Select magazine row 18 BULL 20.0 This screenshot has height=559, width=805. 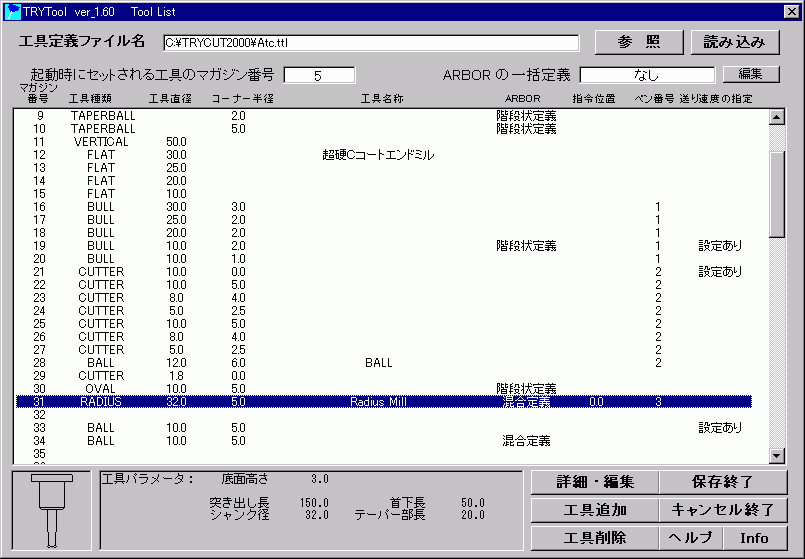tap(384, 233)
